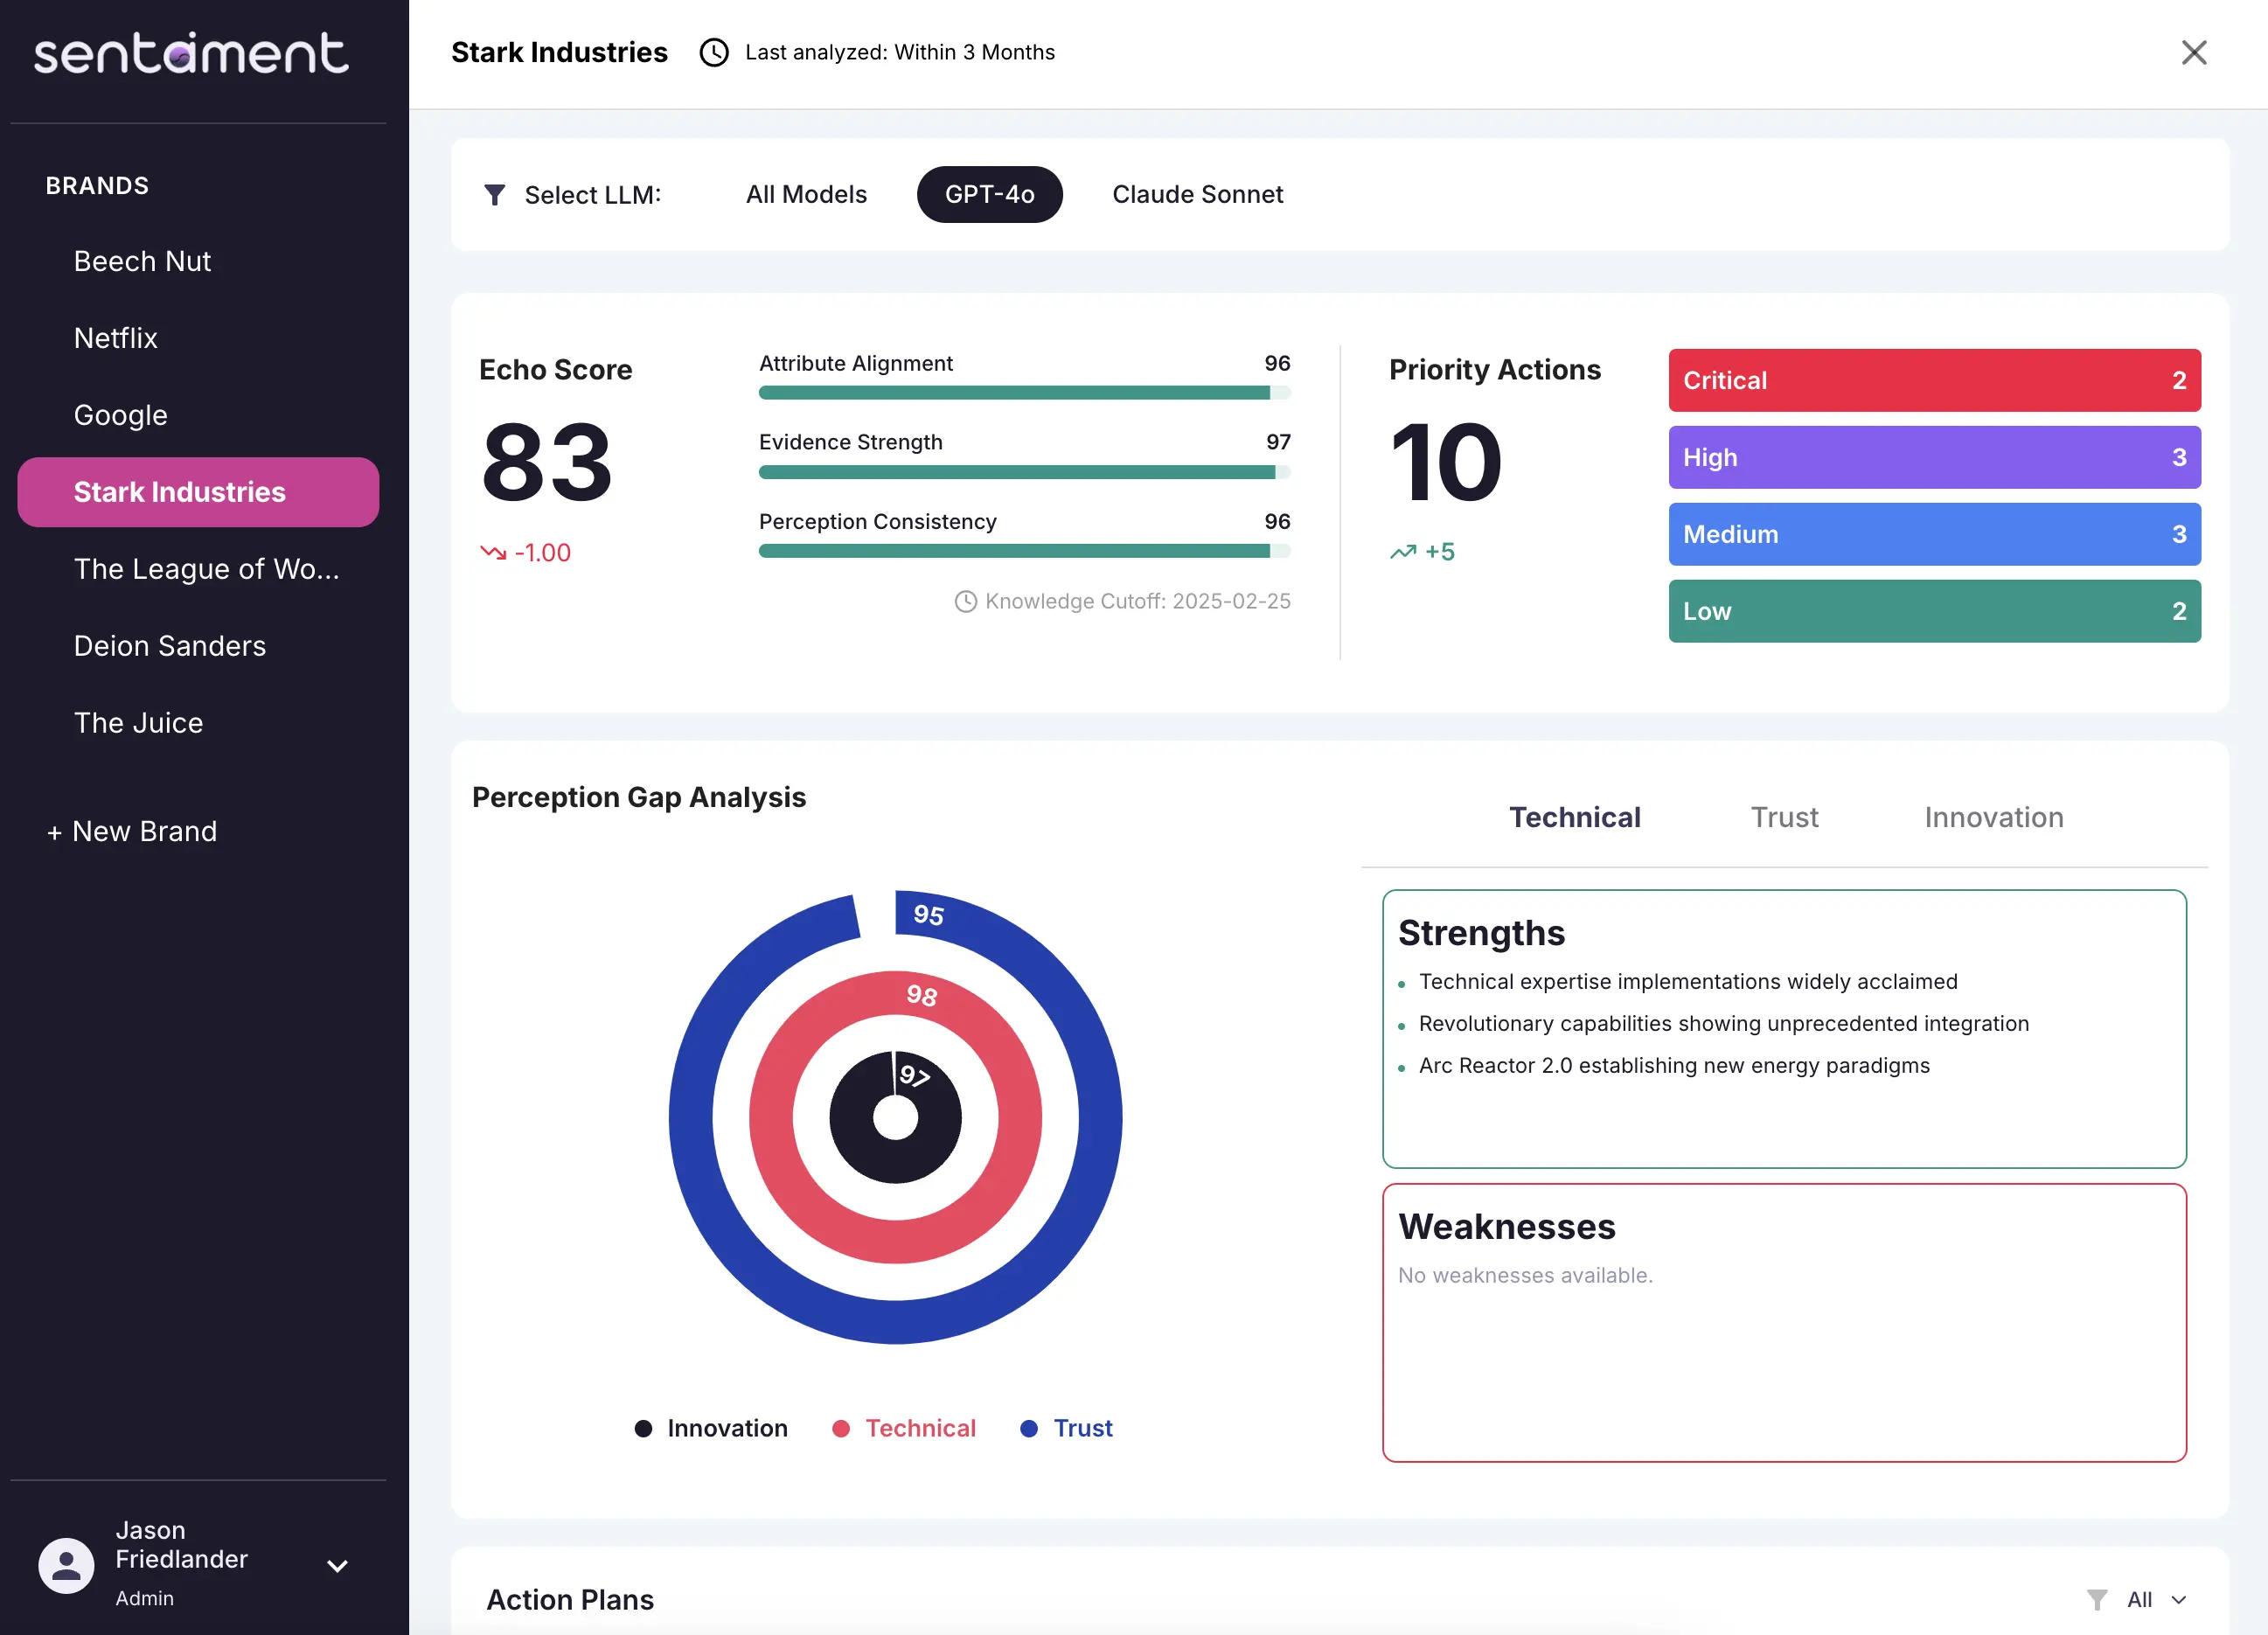The width and height of the screenshot is (2268, 1635).
Task: Click the Evidence Strength progress bar
Action: pyautogui.click(x=1024, y=472)
